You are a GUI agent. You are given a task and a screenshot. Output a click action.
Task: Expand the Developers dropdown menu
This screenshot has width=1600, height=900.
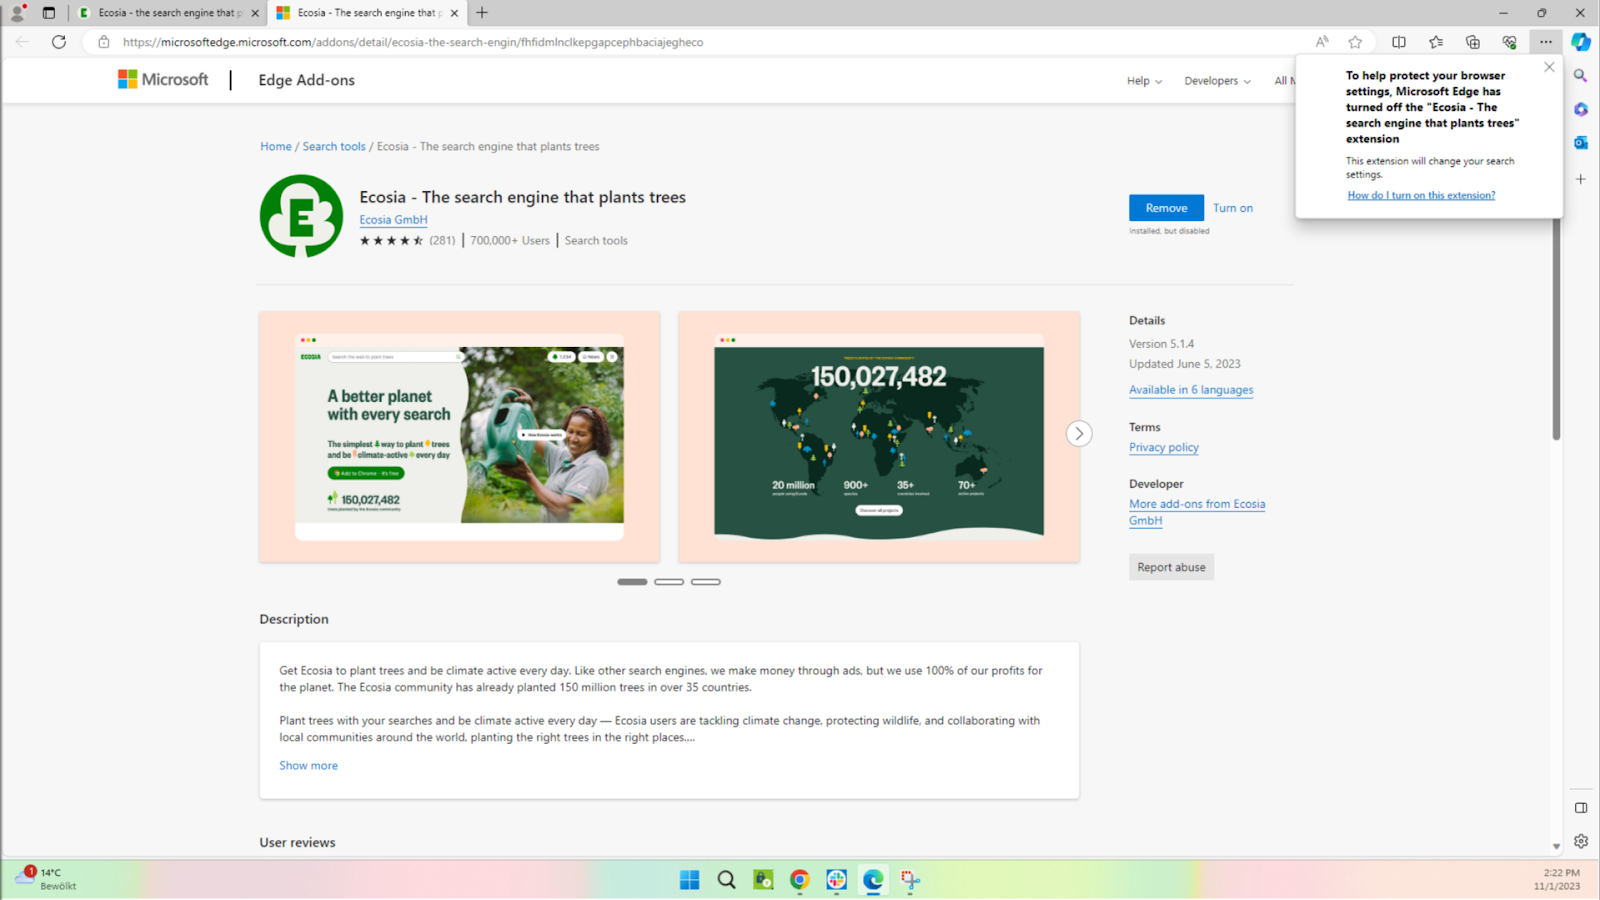(1217, 81)
